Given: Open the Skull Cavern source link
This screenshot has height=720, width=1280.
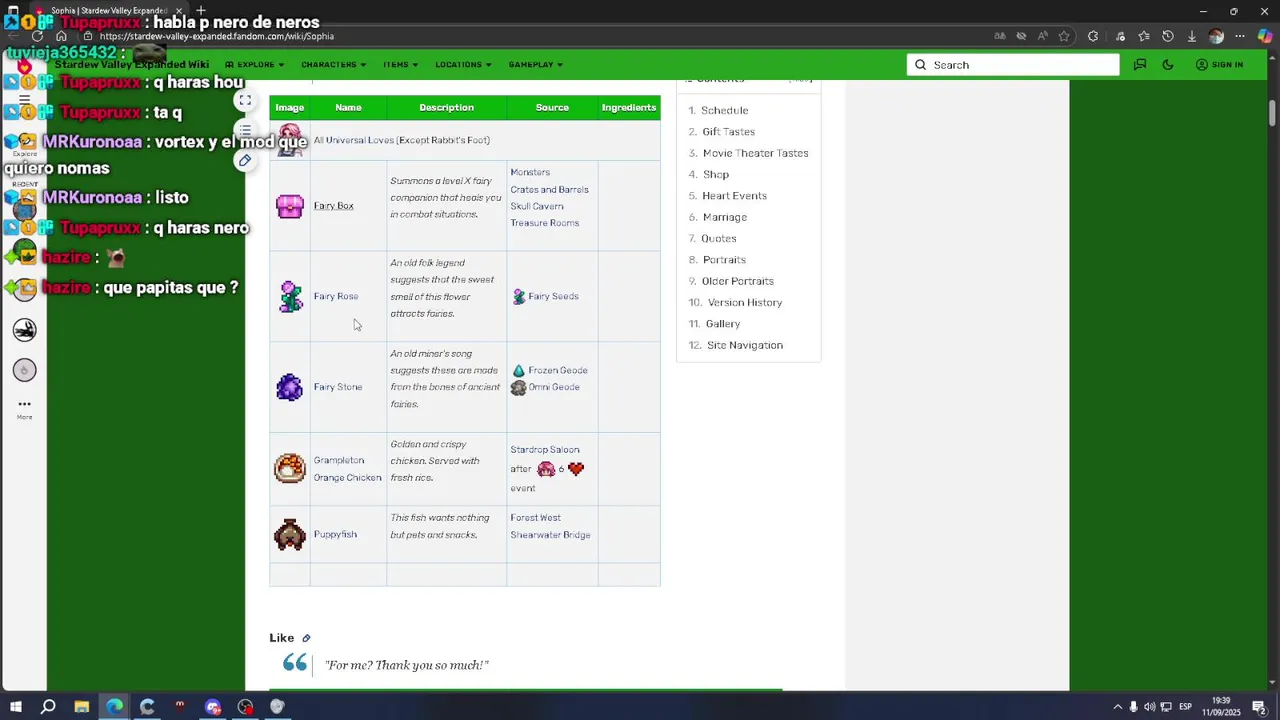Looking at the screenshot, I should [537, 207].
